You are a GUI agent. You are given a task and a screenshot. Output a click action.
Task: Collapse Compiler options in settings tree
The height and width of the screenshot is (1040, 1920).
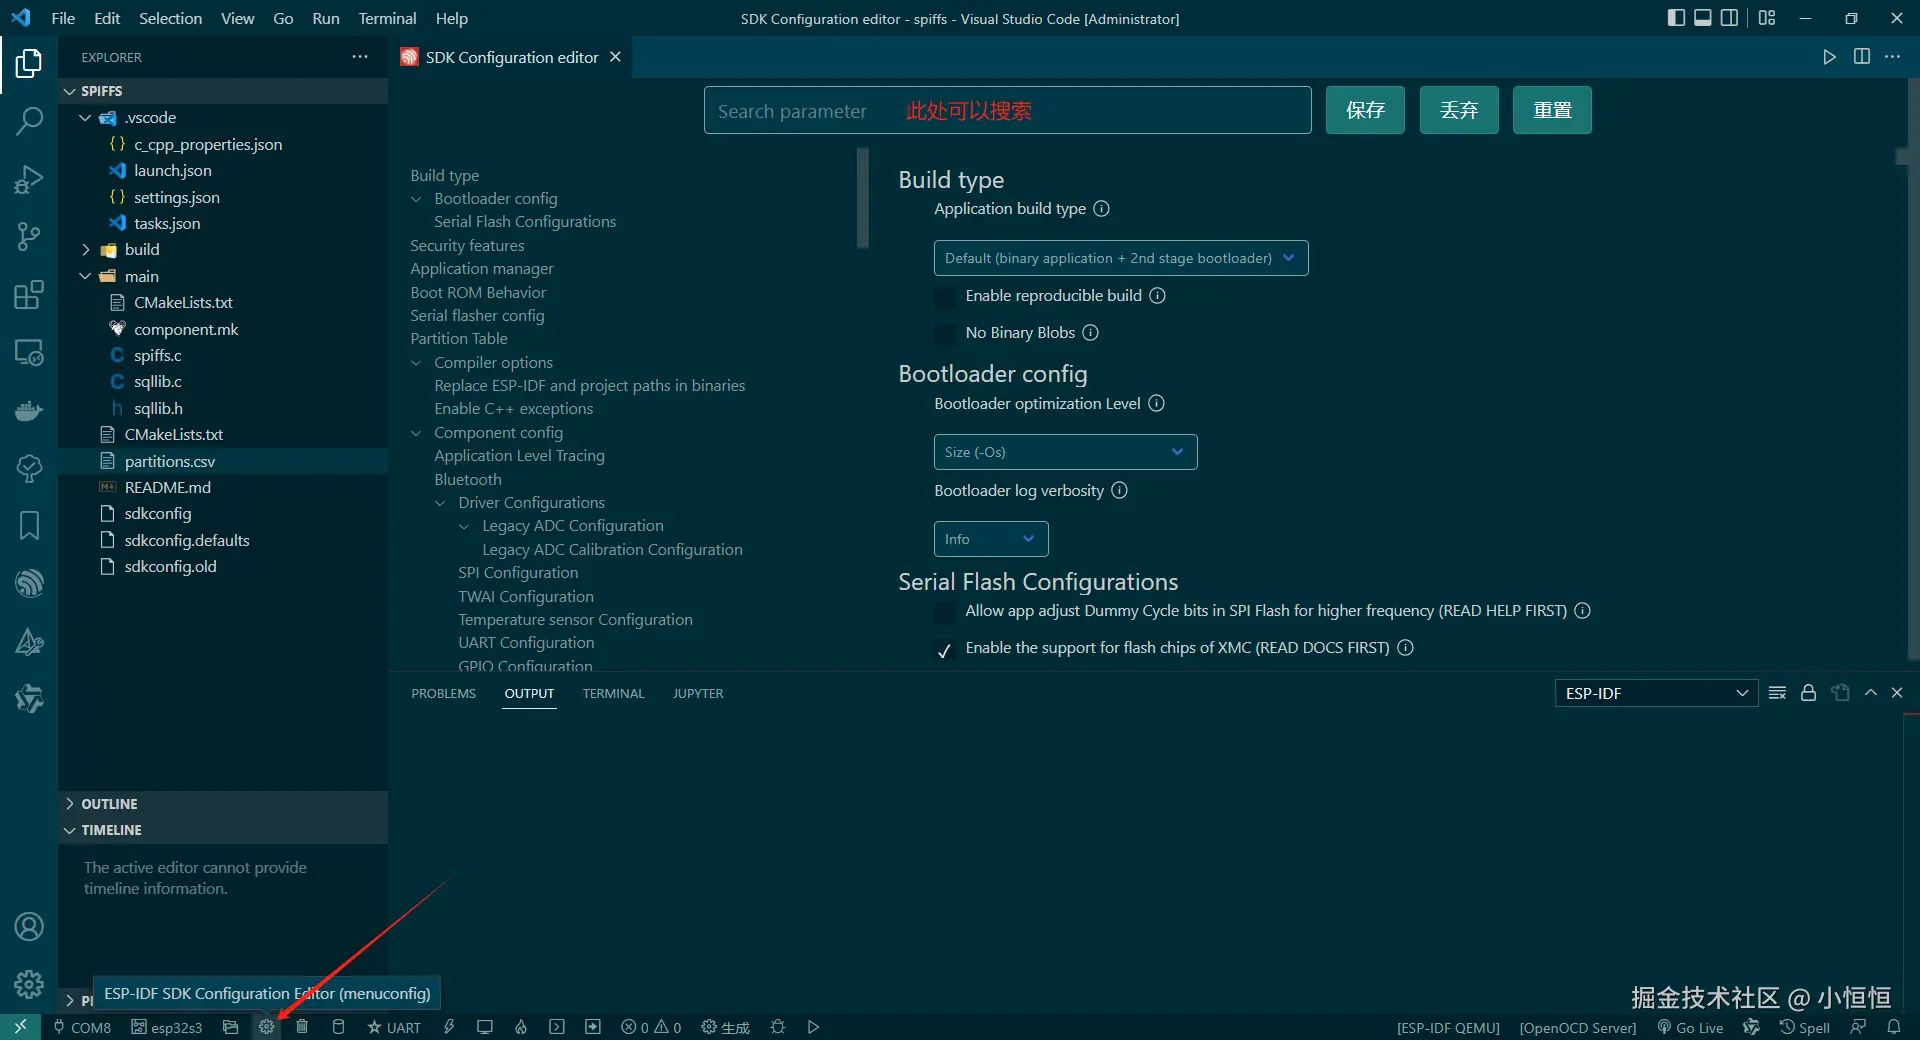[416, 363]
